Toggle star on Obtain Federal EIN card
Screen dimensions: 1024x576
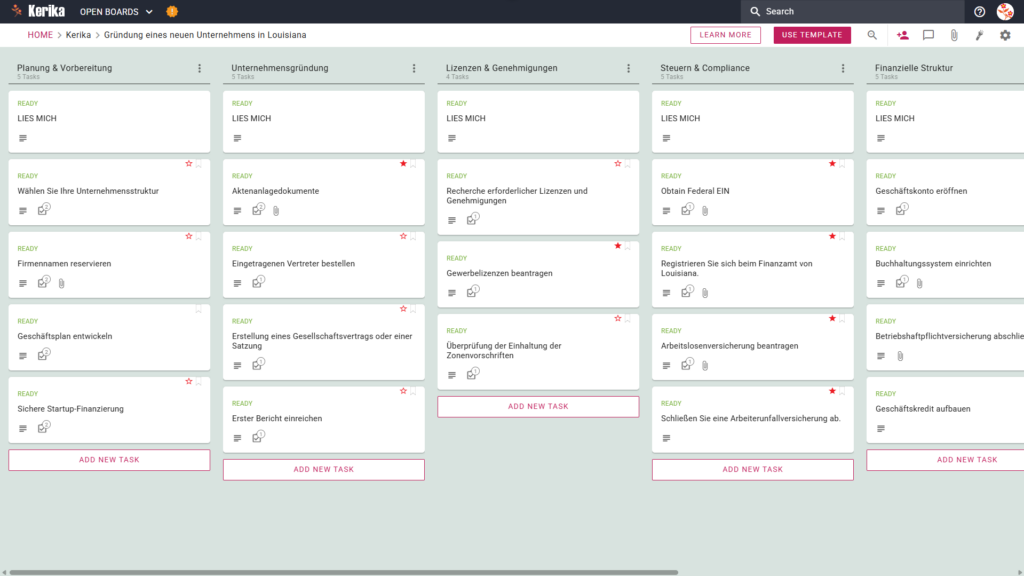point(832,163)
